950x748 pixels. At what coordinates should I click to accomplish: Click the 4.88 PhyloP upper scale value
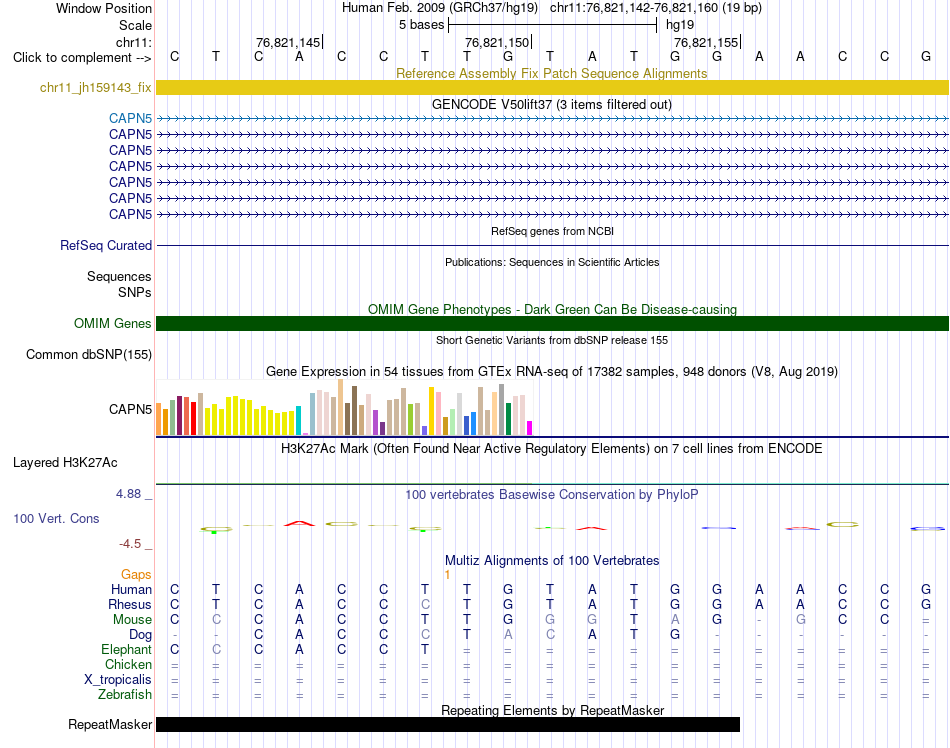[128, 494]
